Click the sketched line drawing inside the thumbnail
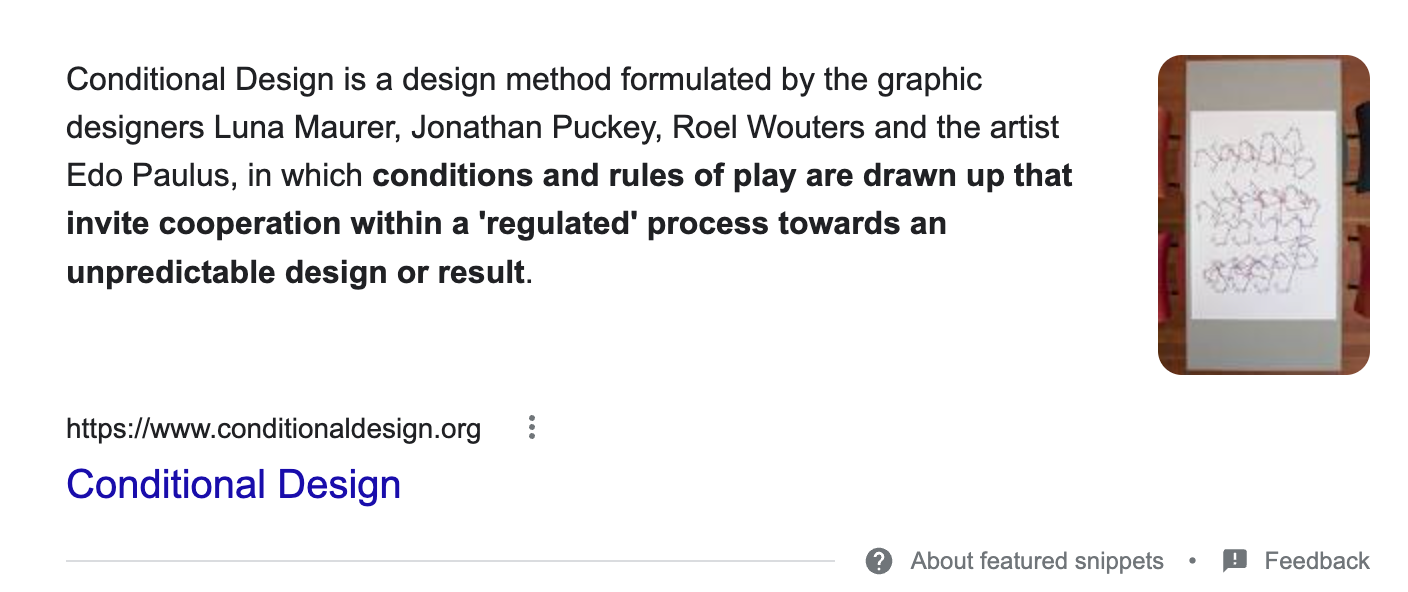The height and width of the screenshot is (592, 1408). pos(1263,214)
